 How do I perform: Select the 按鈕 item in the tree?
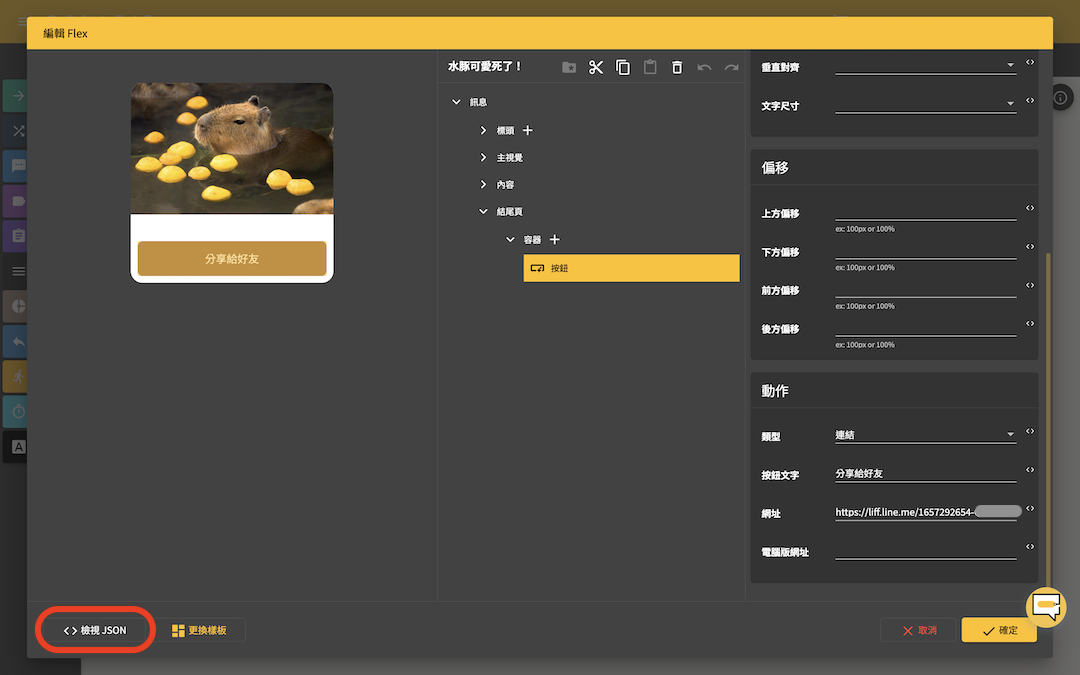[631, 268]
